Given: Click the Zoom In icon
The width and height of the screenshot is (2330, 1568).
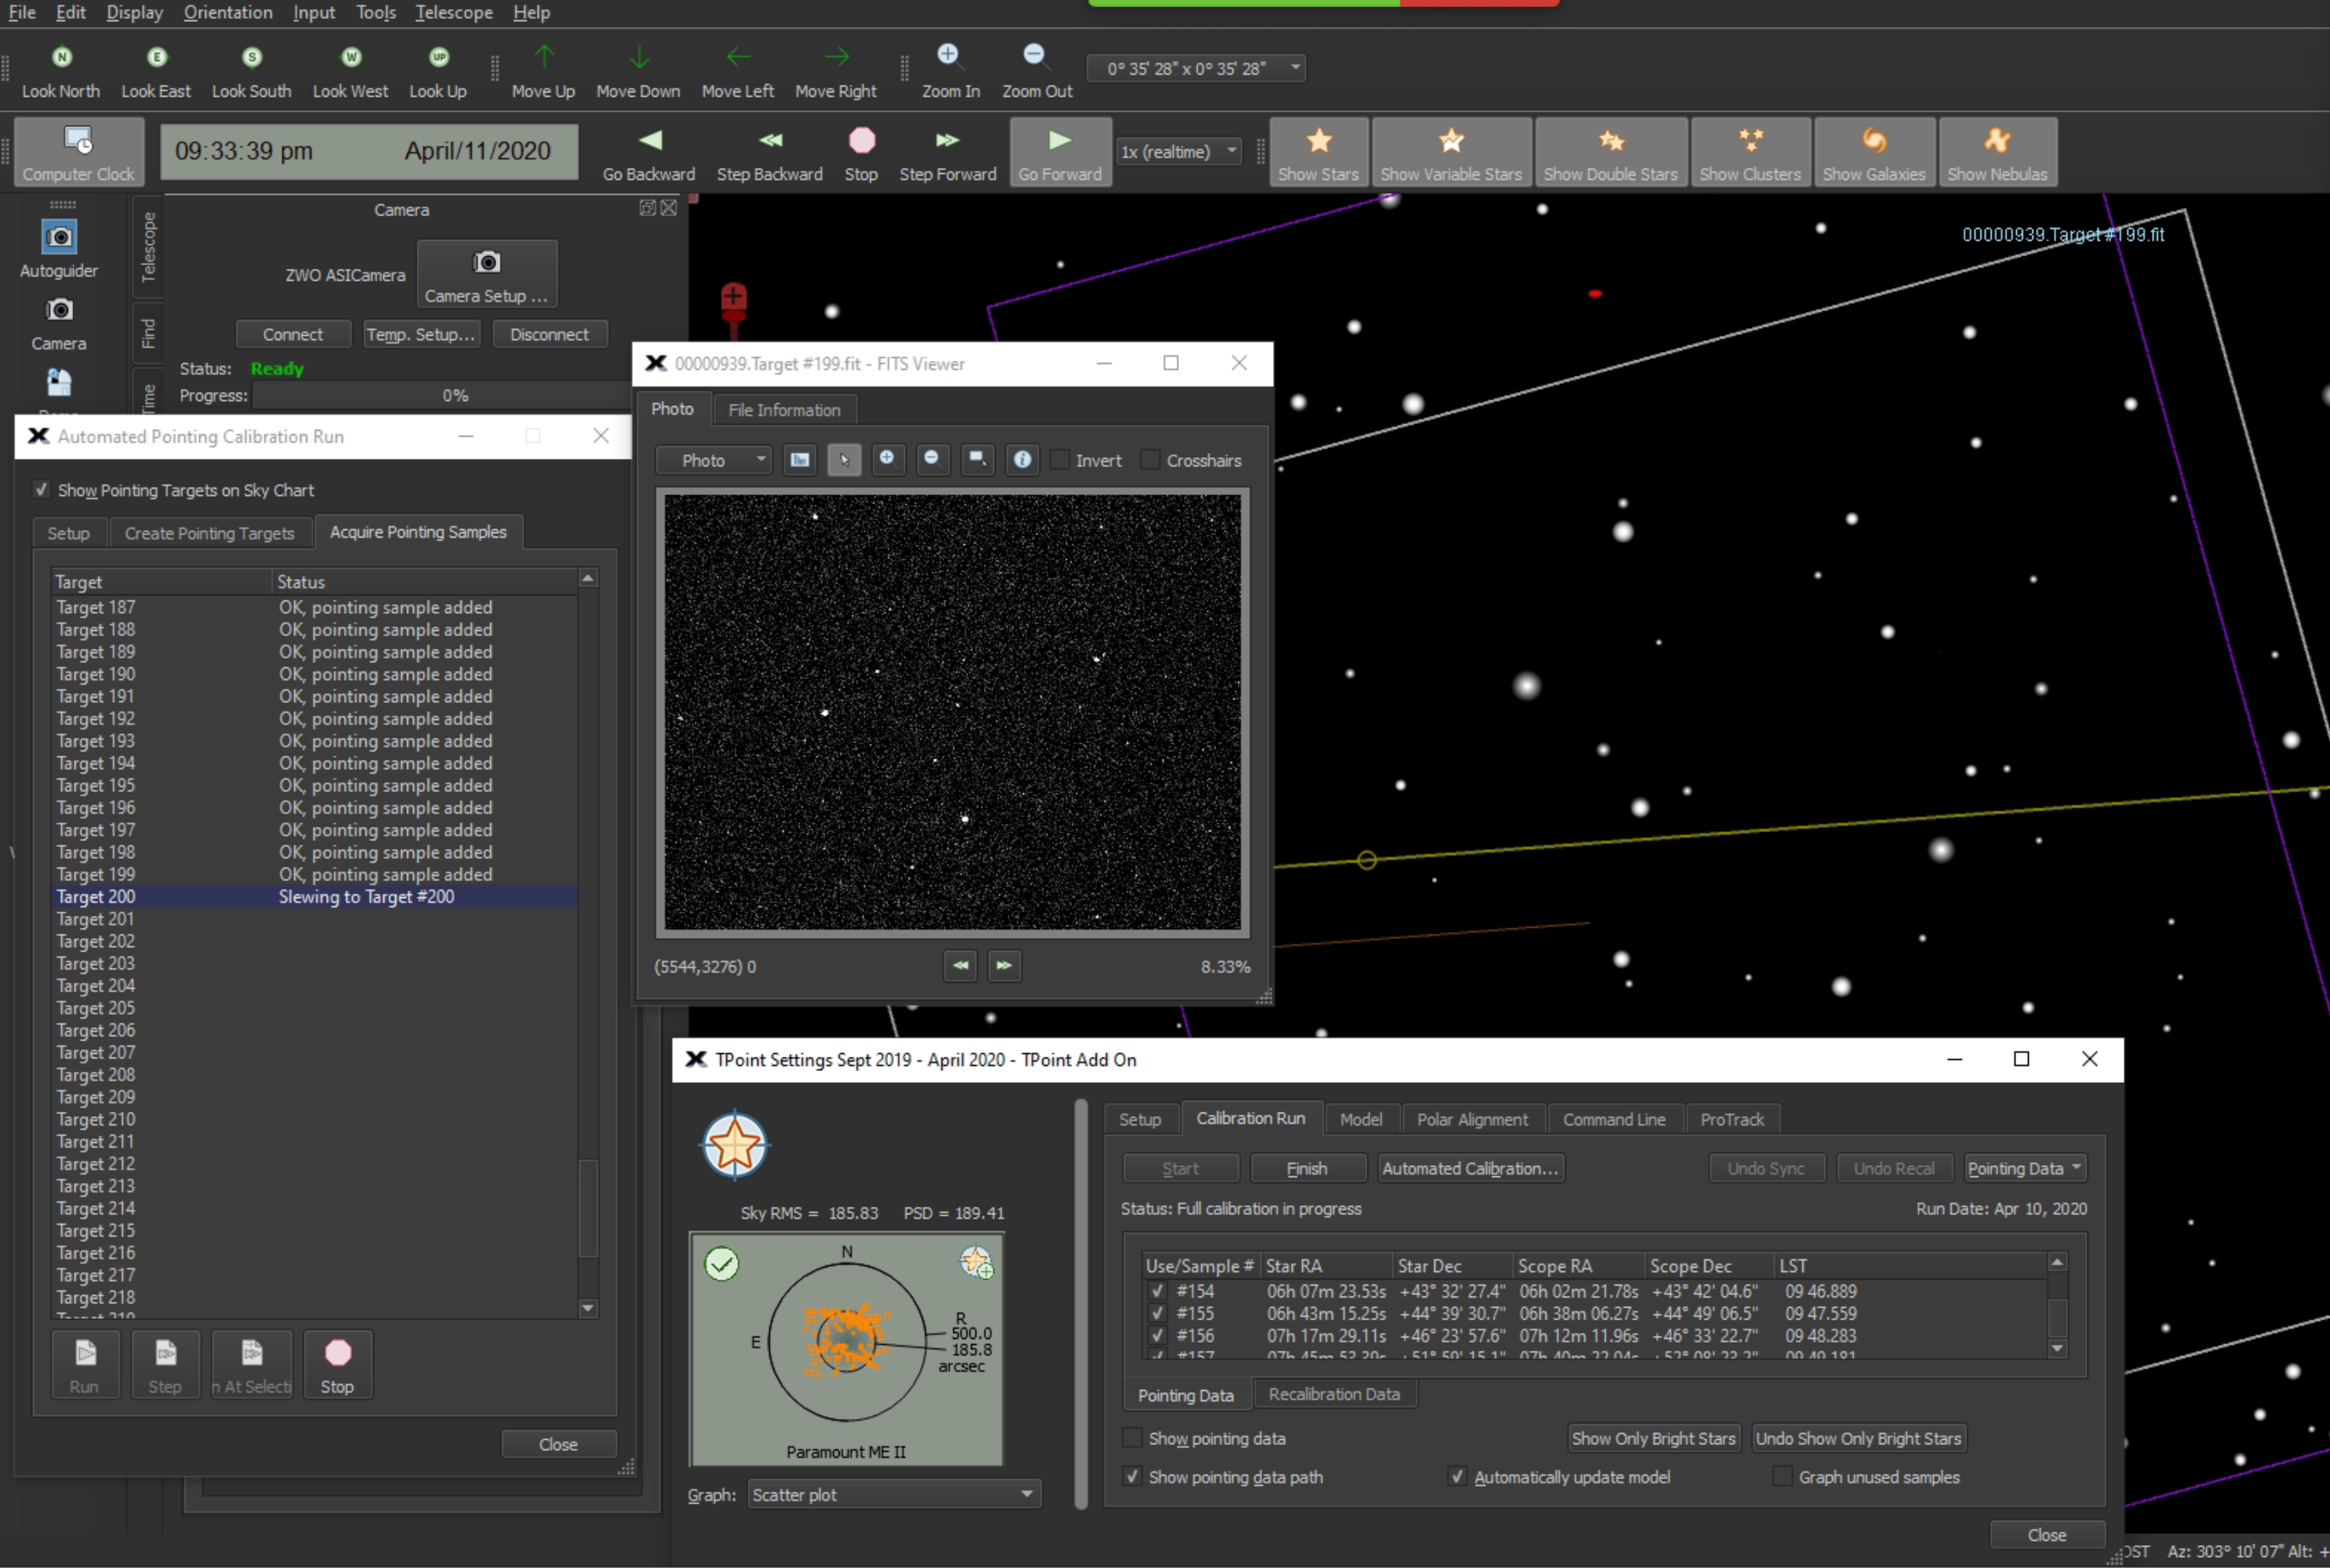Looking at the screenshot, I should pyautogui.click(x=948, y=55).
